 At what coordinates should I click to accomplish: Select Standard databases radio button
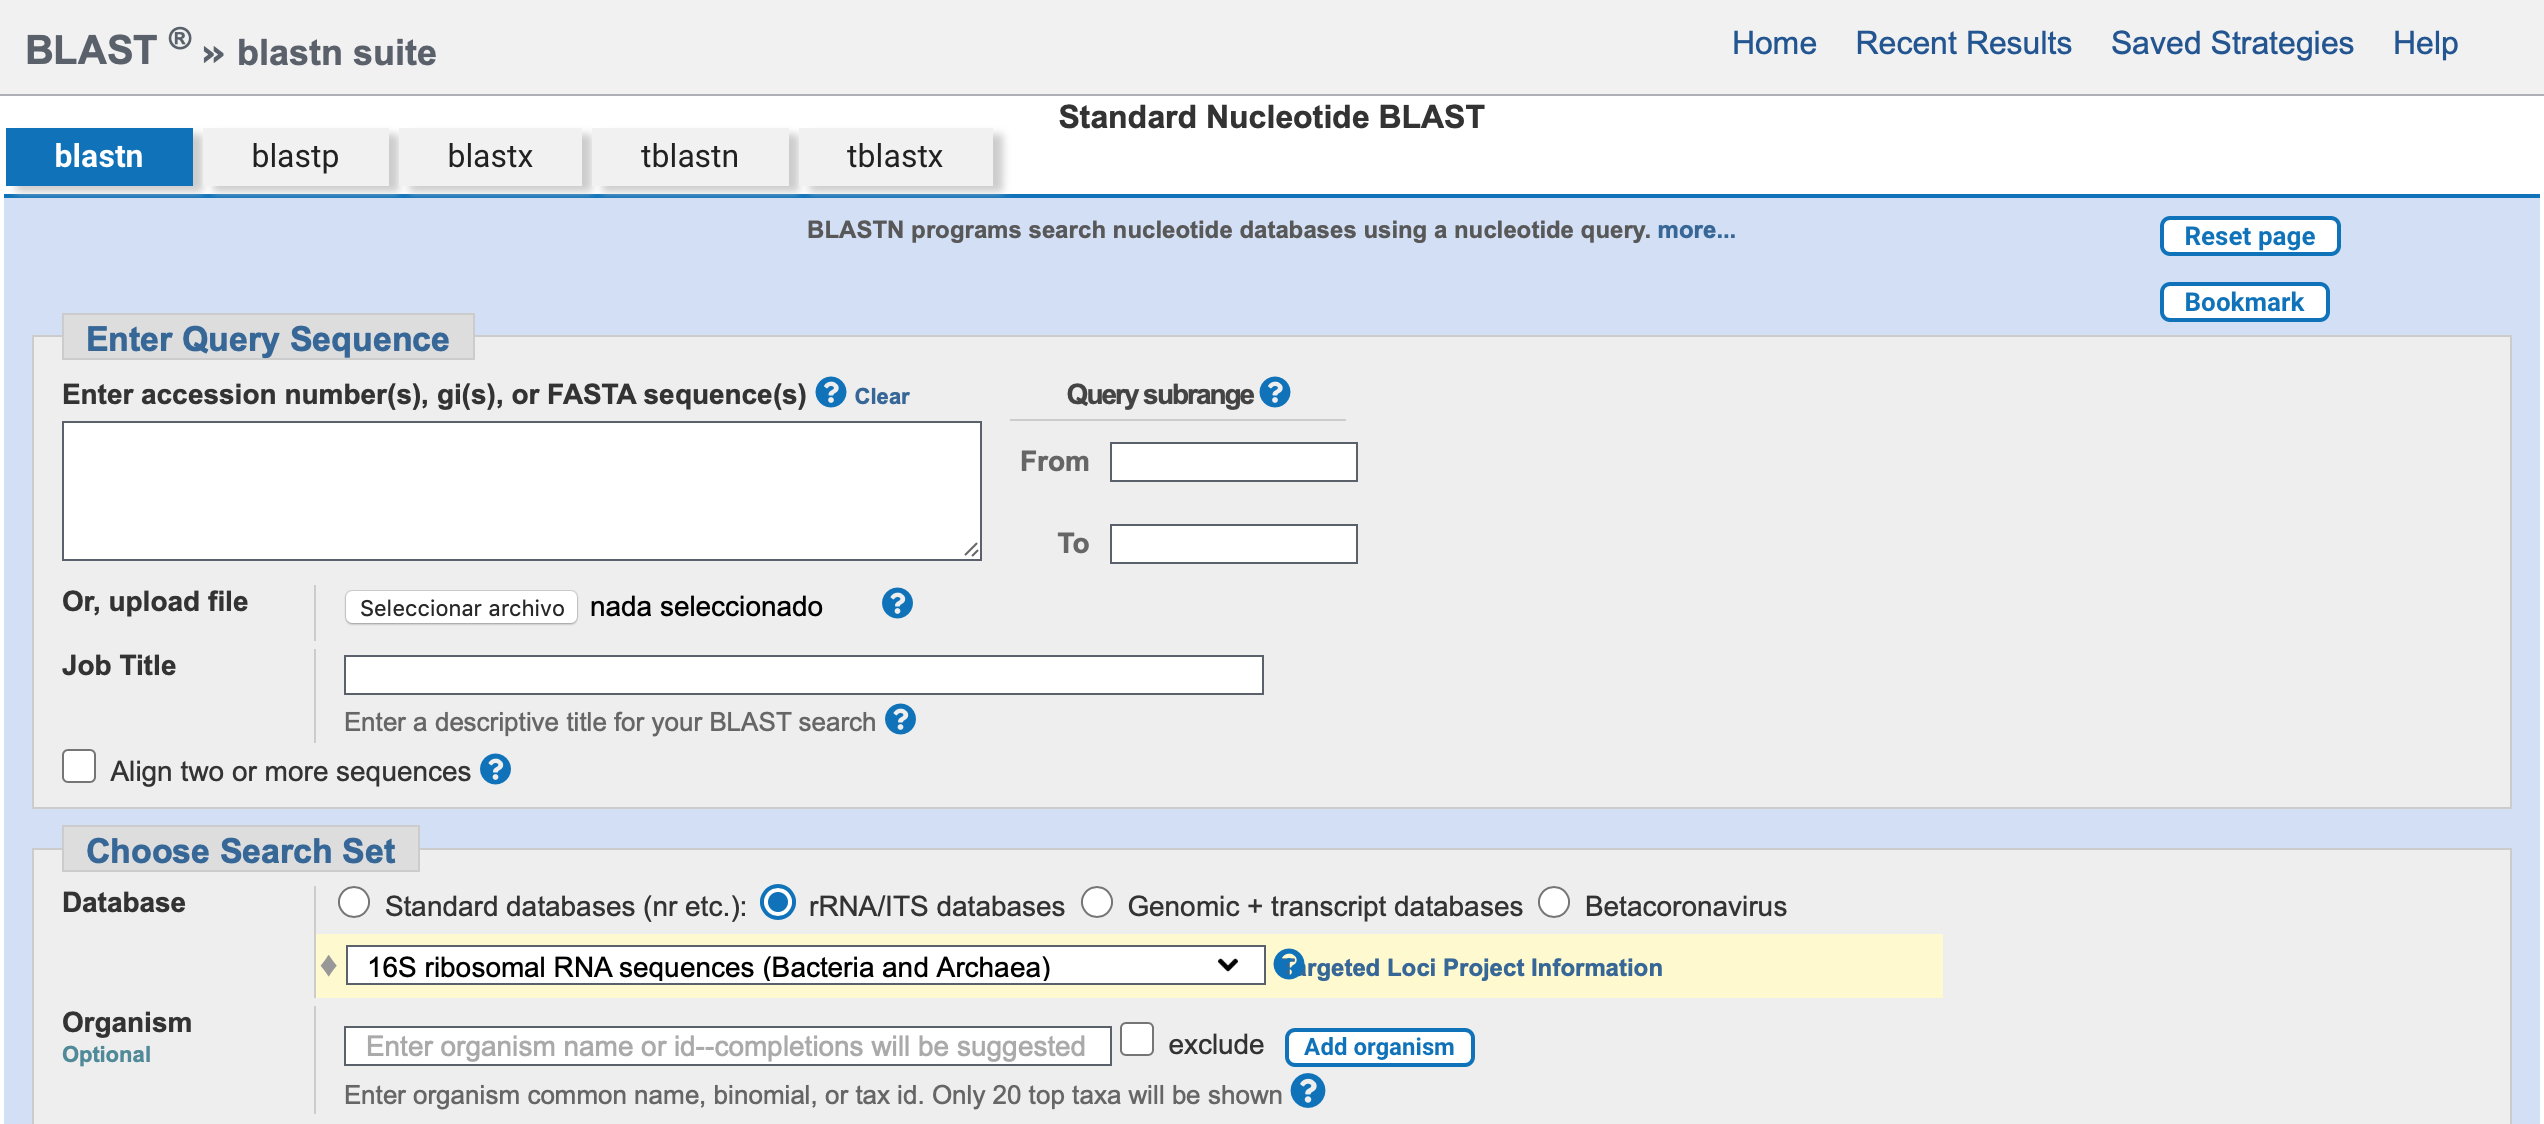coord(354,903)
